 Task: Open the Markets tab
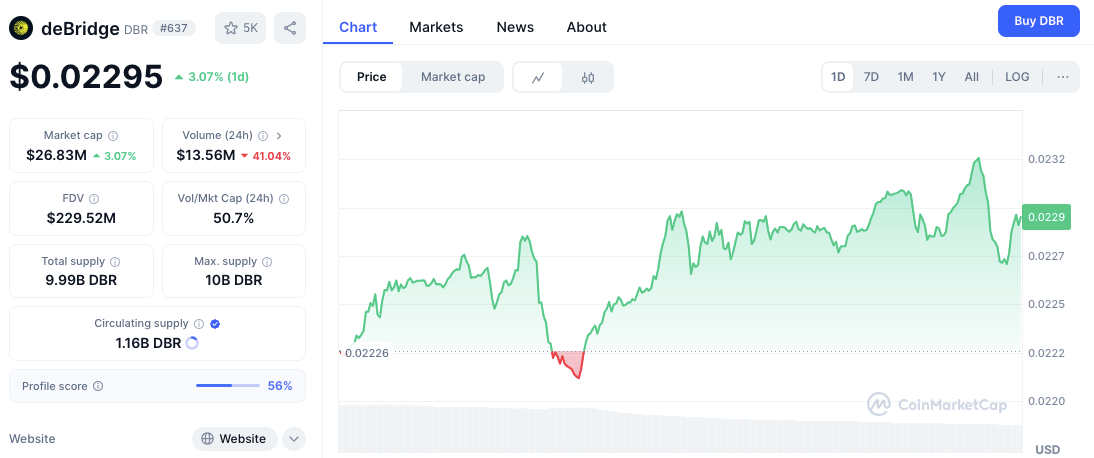pos(436,27)
